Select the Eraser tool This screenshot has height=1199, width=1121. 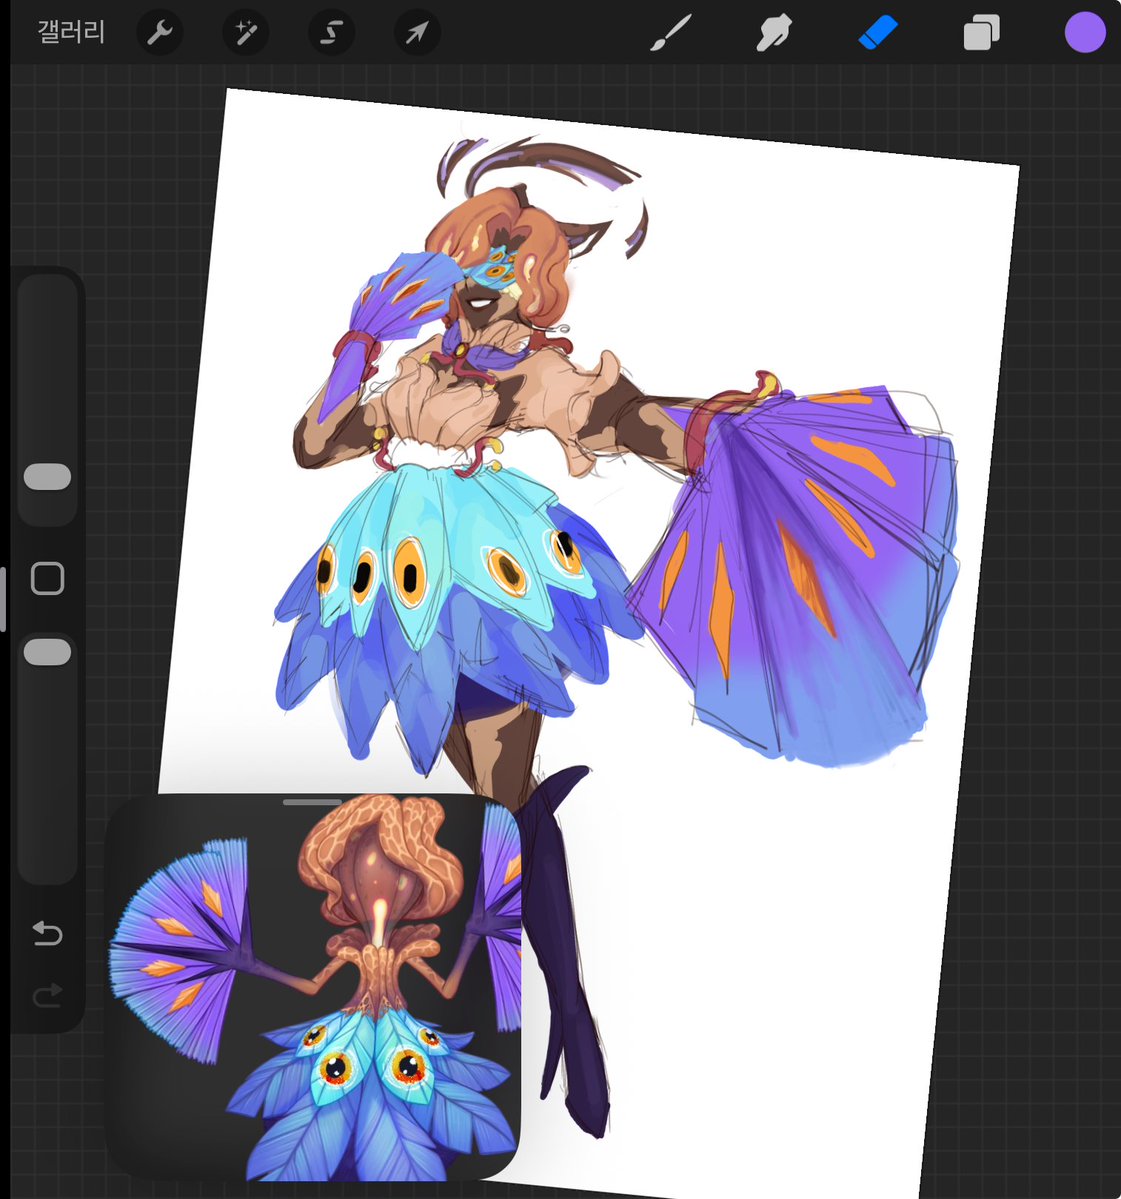tap(878, 33)
